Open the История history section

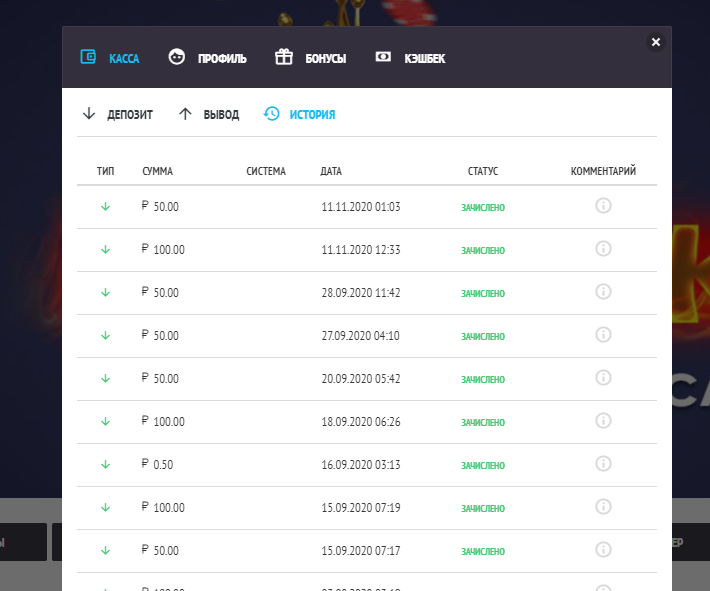pyautogui.click(x=299, y=115)
